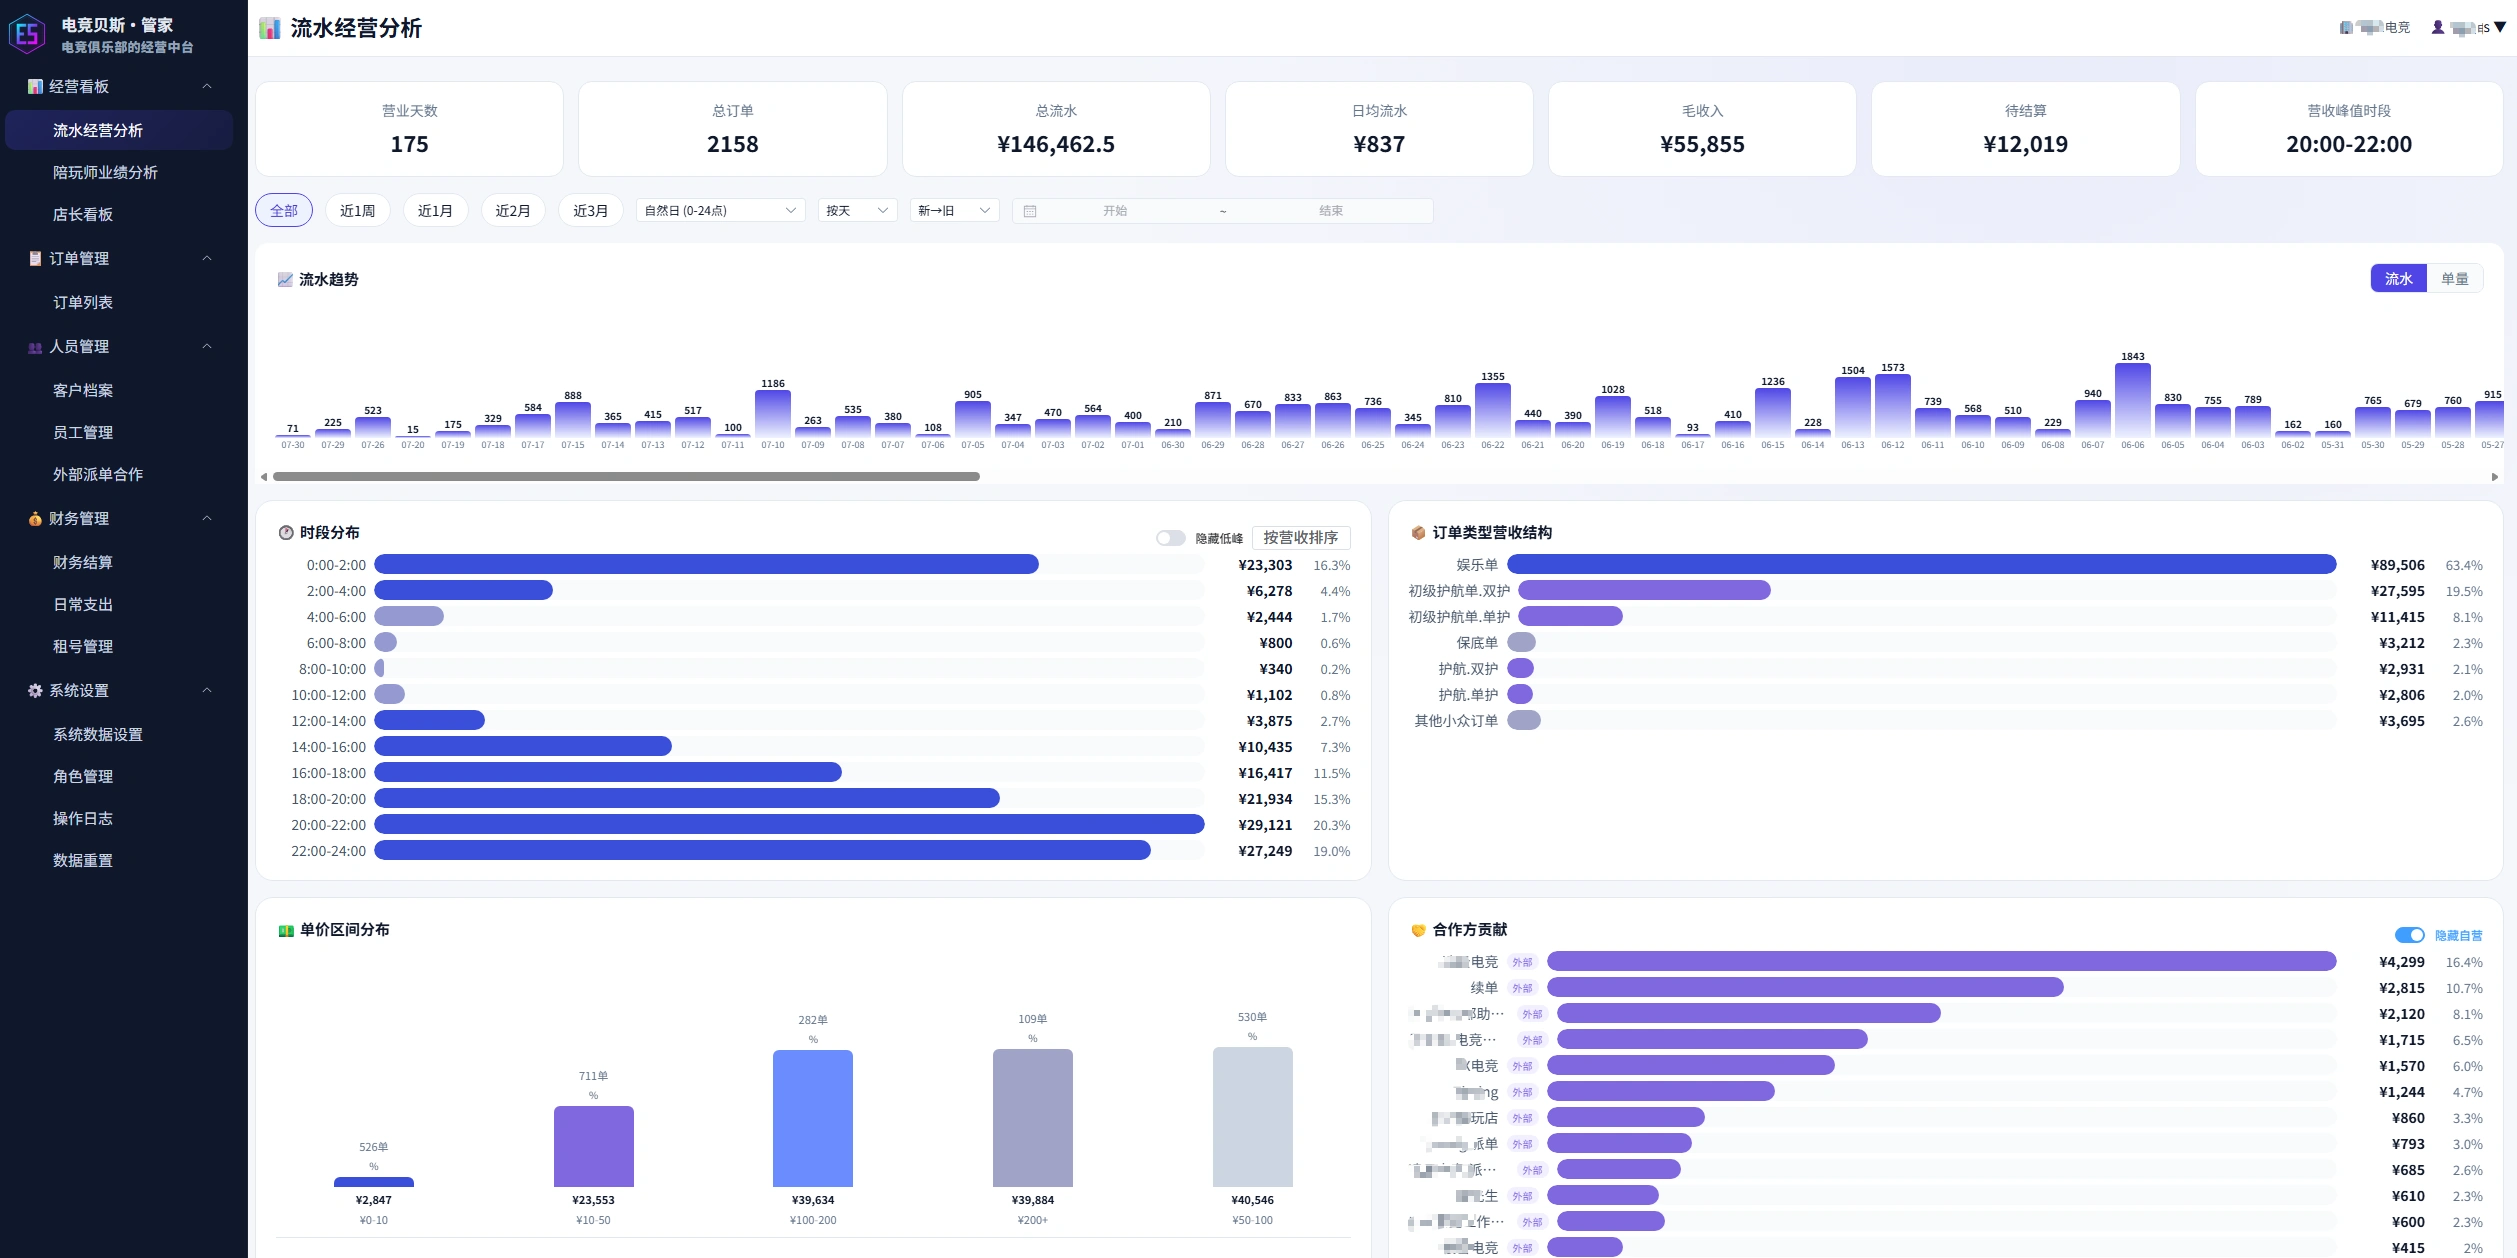Click the 毛收入 summary card

point(1702,129)
